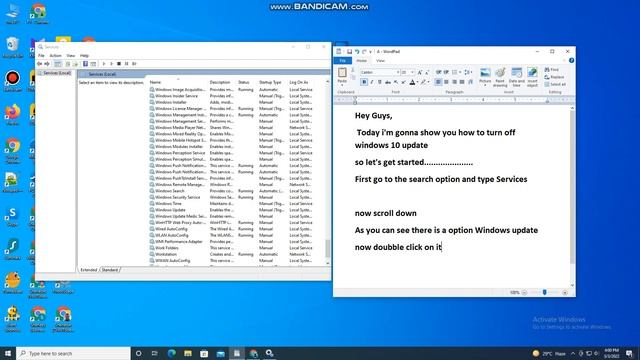
Task: Toggle Italic formatting in WordPad
Action: 372,82
